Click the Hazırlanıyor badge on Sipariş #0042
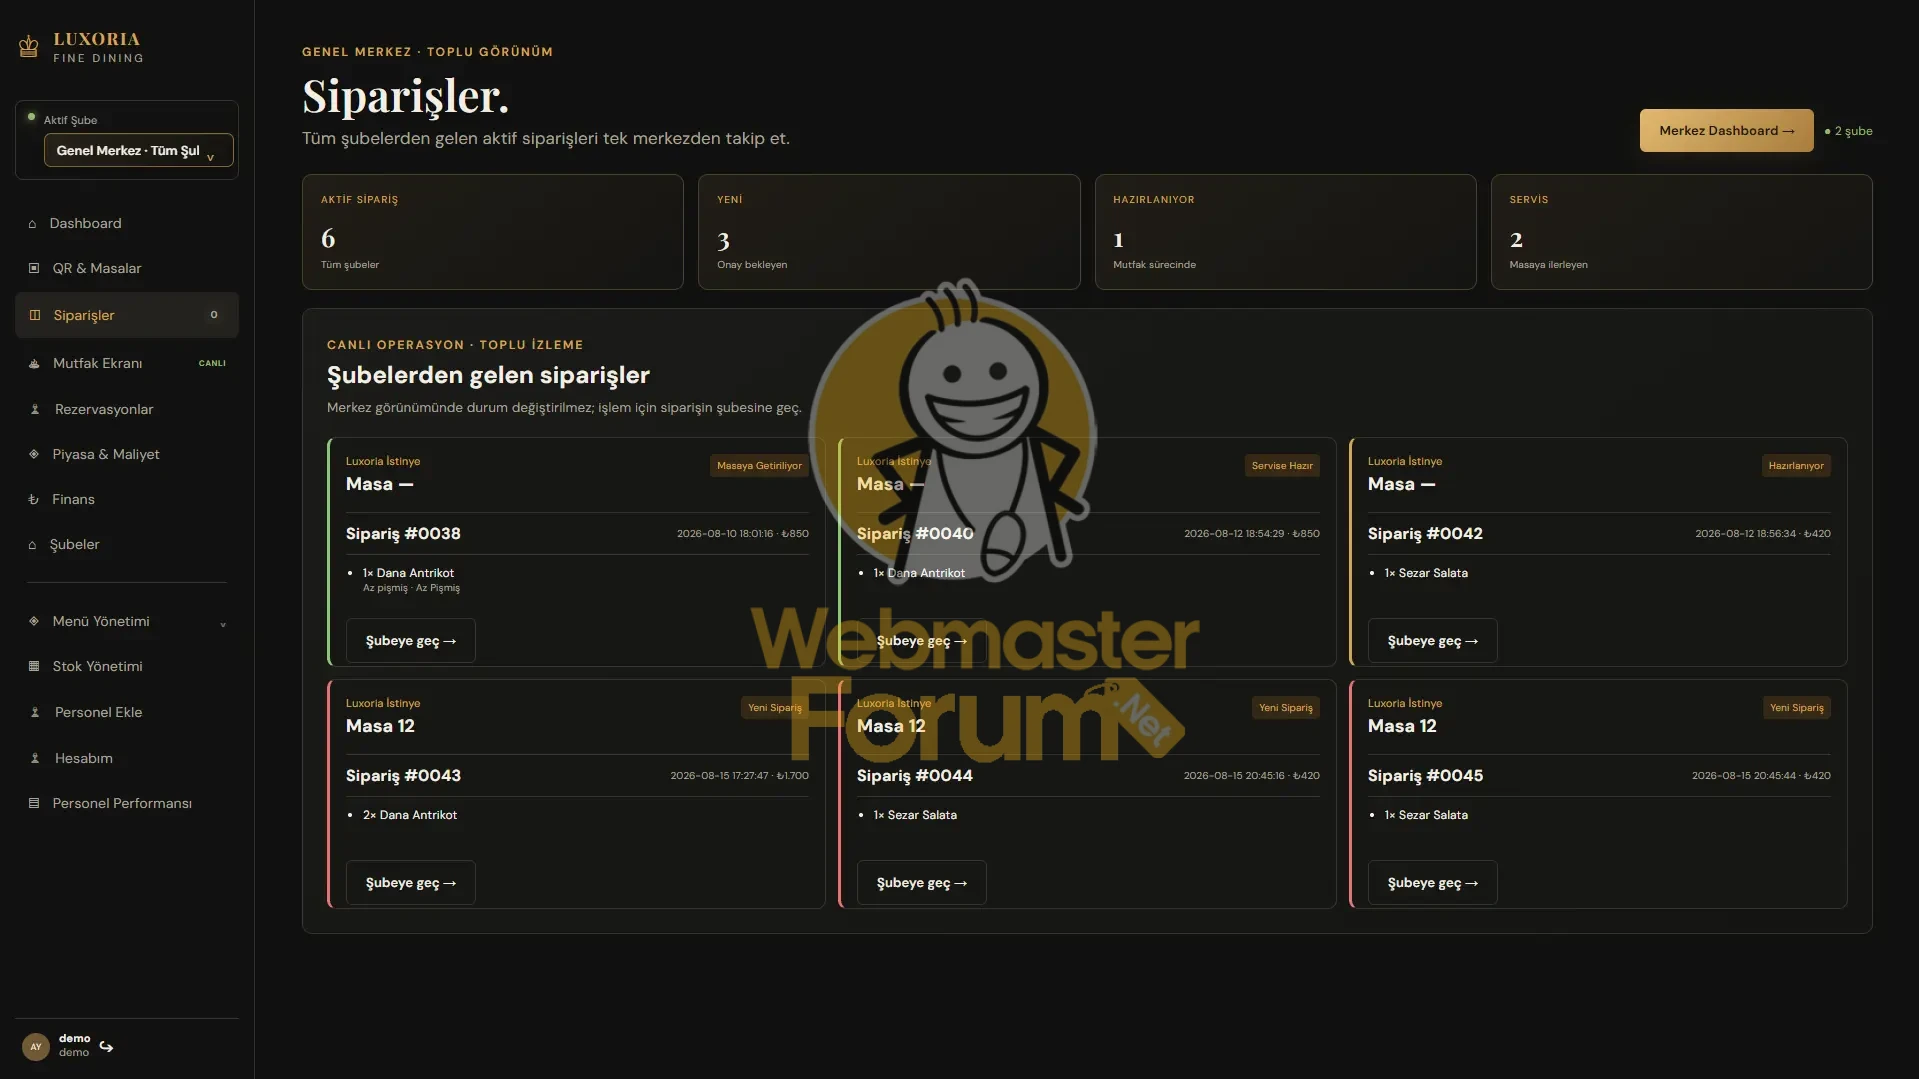This screenshot has height=1079, width=1919. pyautogui.click(x=1796, y=466)
